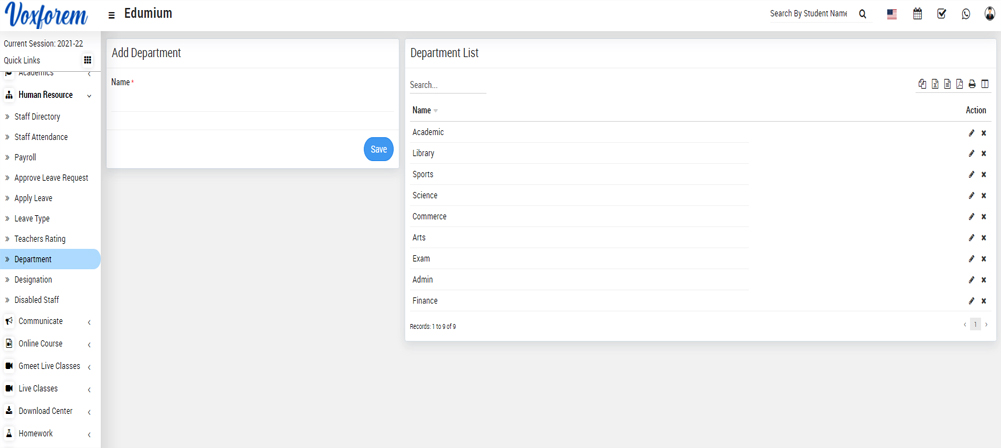The image size is (1001, 448).
Task: Focus the department Name input field
Action: click(250, 101)
